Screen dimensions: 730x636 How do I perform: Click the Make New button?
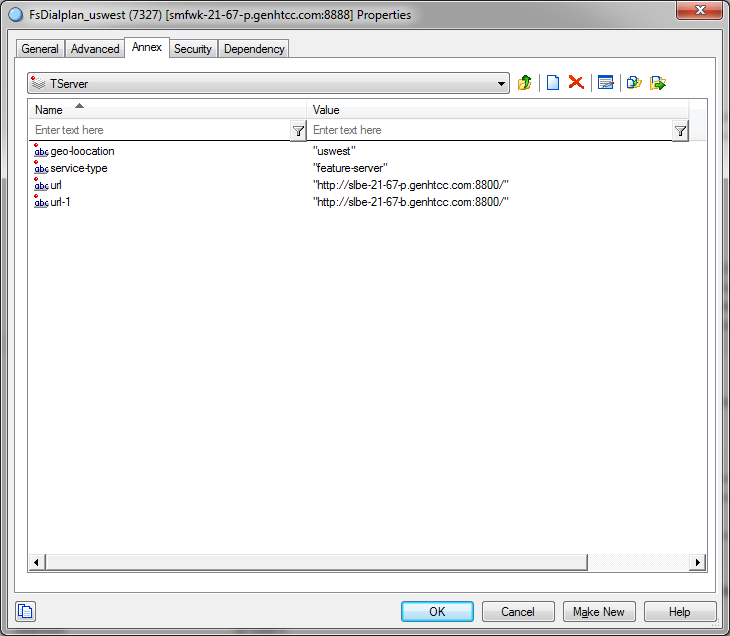click(599, 611)
